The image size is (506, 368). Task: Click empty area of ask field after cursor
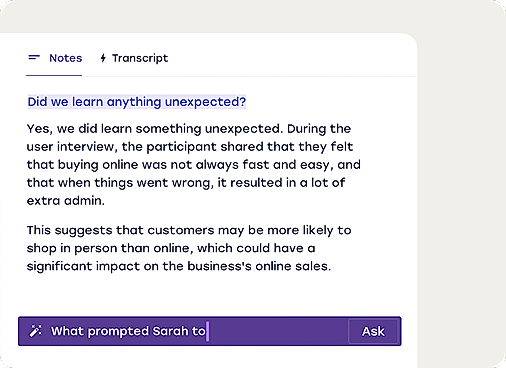(x=277, y=331)
